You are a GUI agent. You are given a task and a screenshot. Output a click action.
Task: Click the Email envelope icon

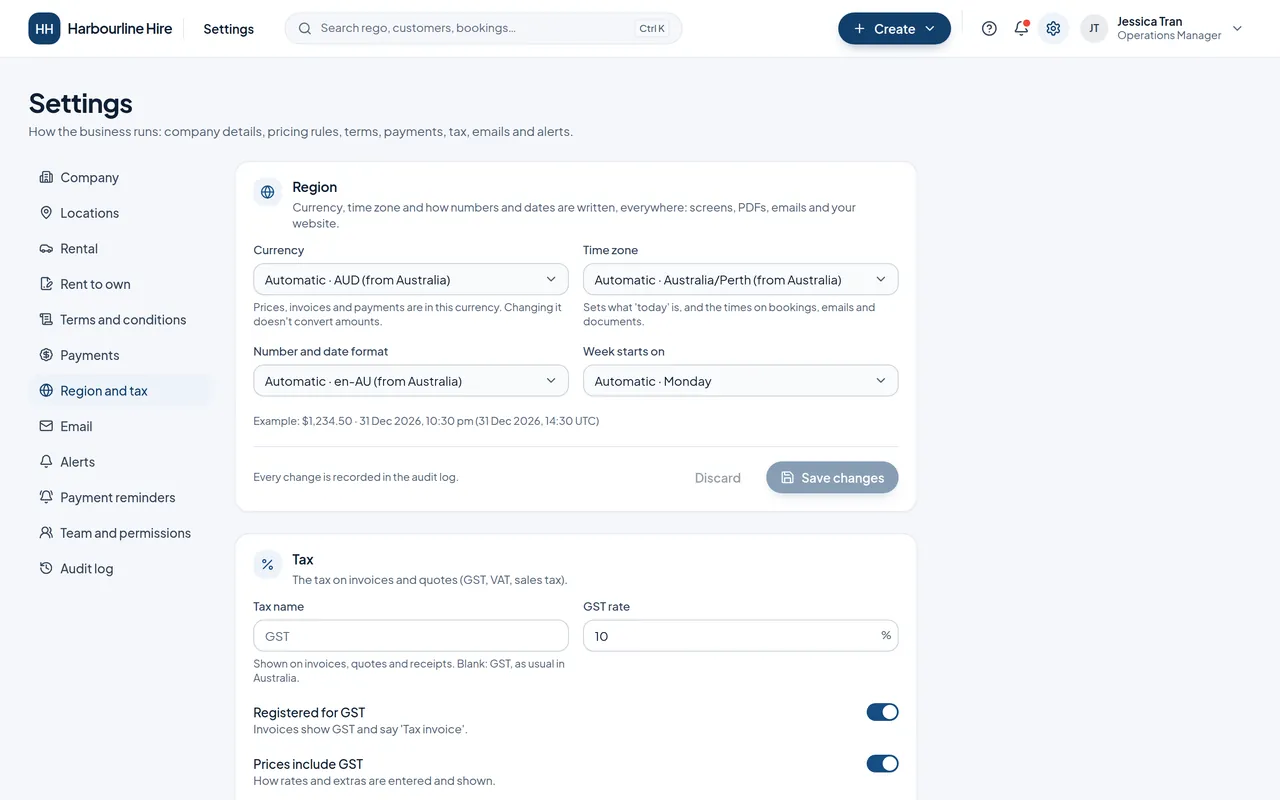(46, 426)
